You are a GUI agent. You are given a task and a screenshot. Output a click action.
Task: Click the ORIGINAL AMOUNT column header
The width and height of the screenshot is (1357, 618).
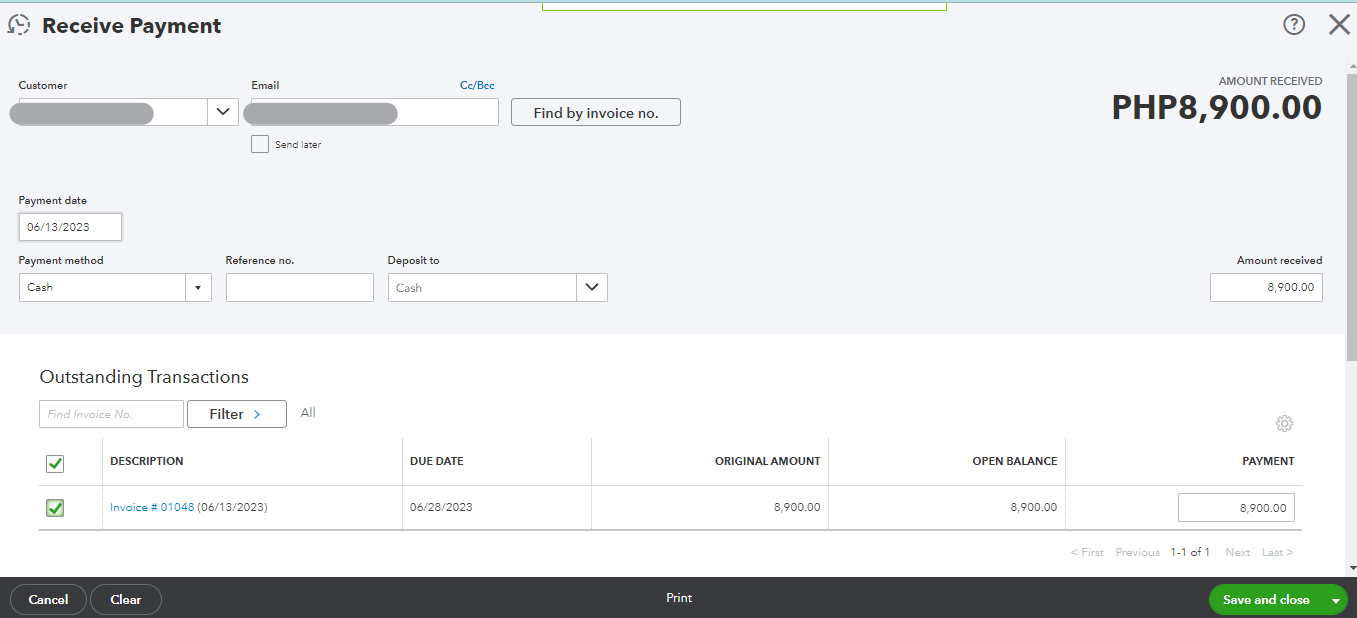coord(768,461)
